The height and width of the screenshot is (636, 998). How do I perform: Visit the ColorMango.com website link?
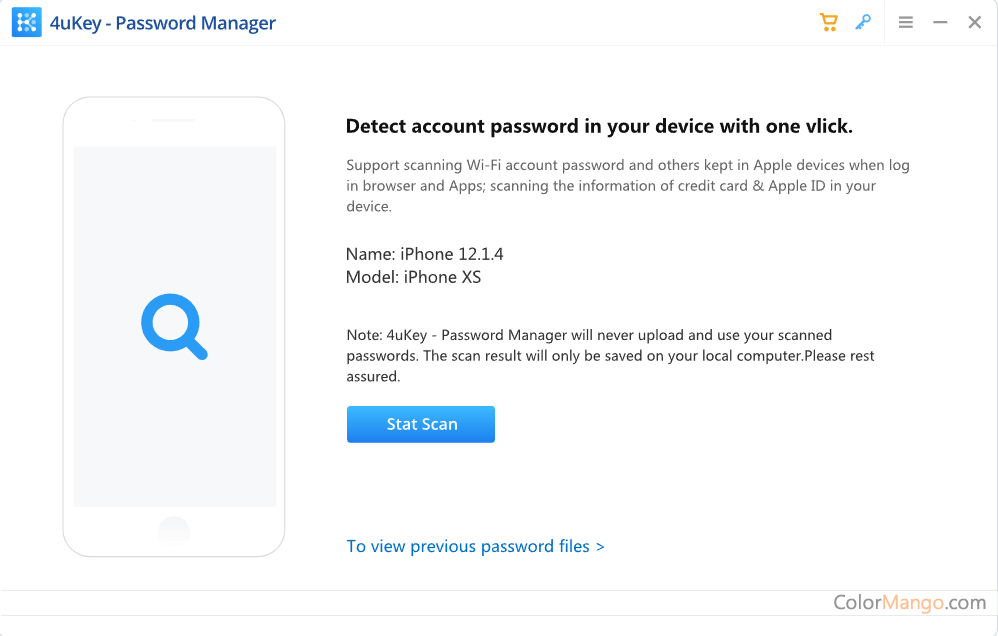(x=908, y=602)
